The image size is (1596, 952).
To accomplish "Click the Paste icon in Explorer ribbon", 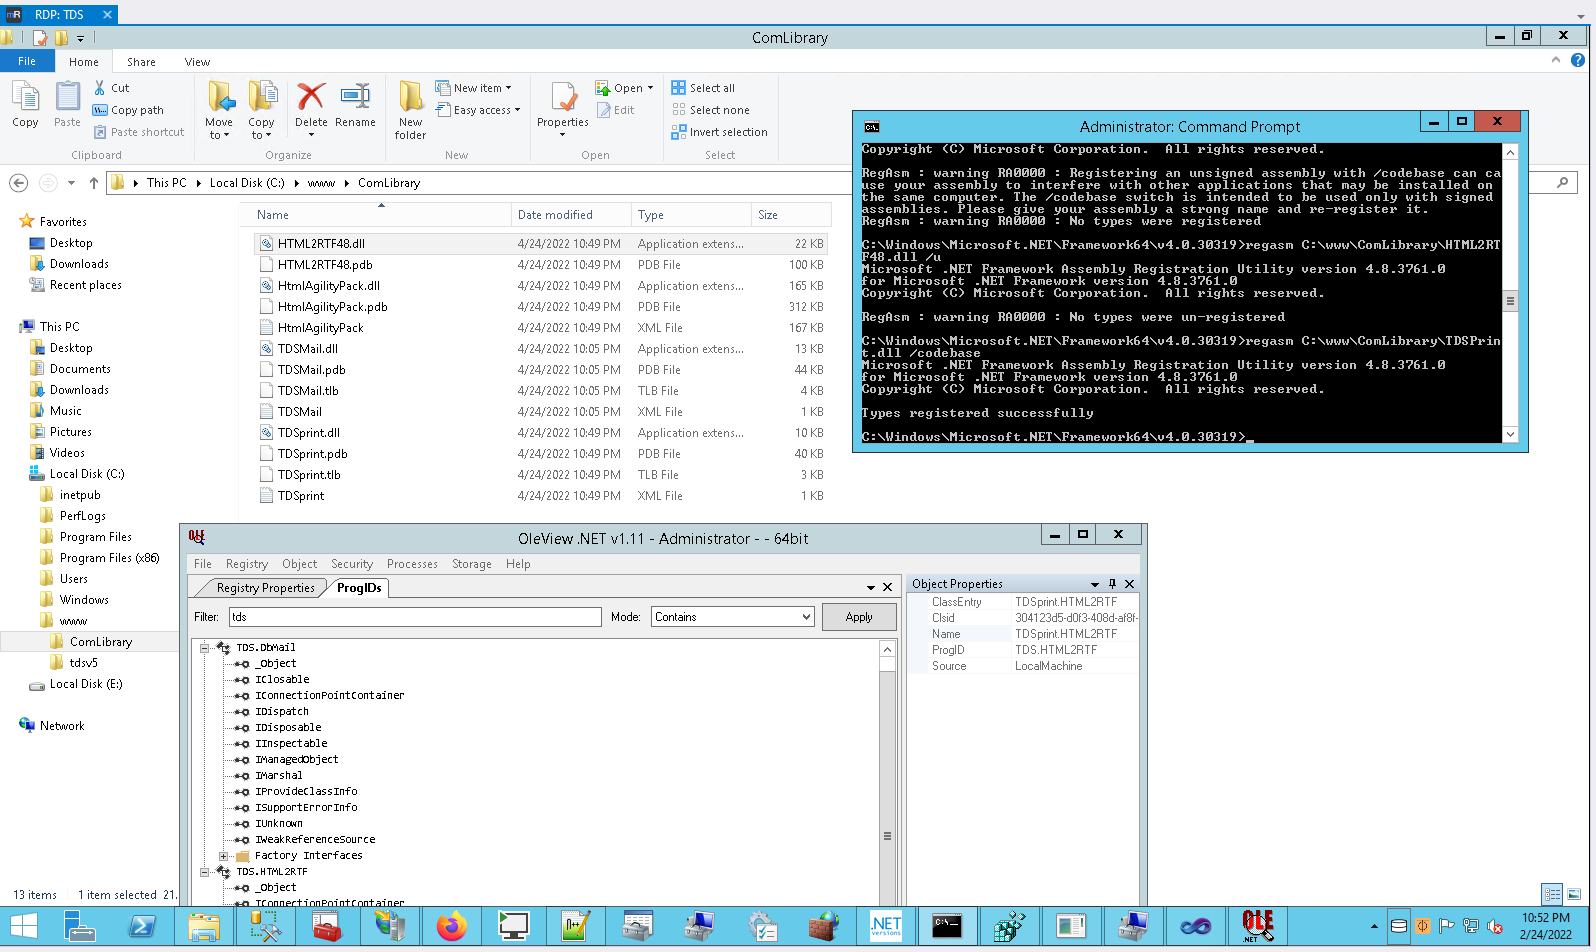I will point(67,105).
